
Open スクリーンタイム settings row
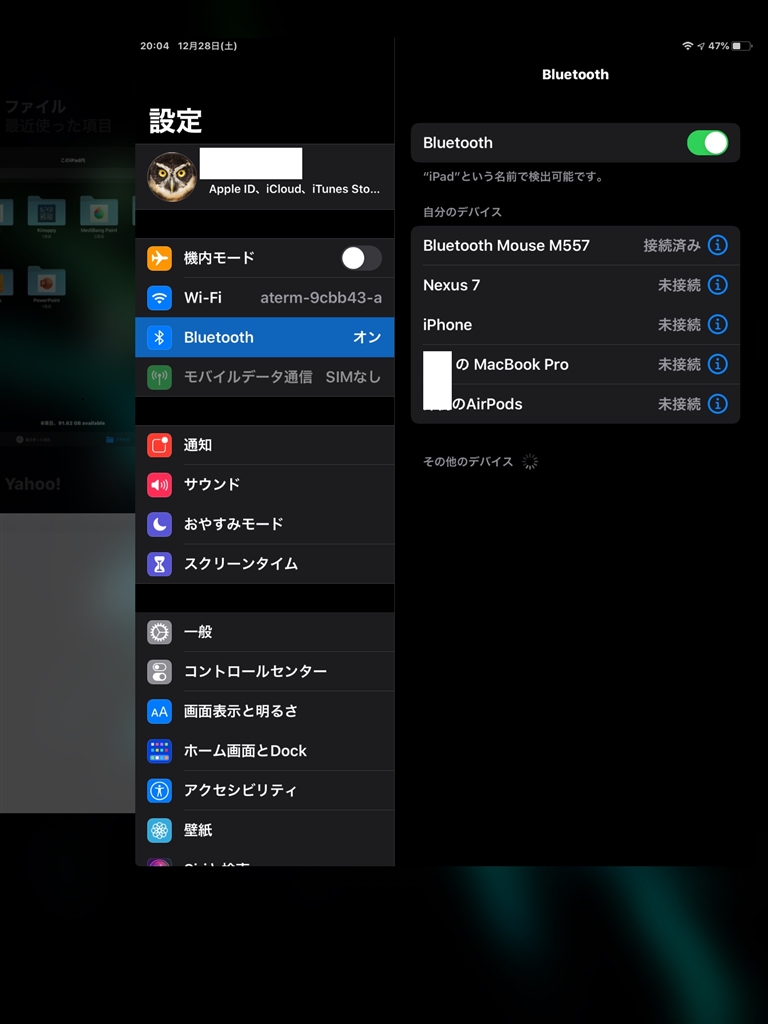264,564
